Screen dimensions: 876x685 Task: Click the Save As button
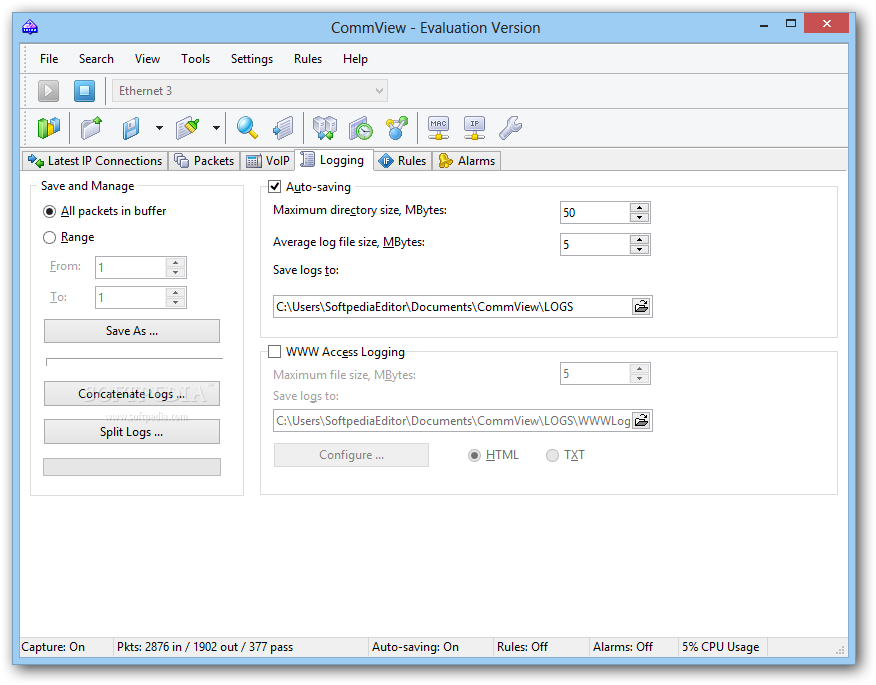pyautogui.click(x=132, y=331)
